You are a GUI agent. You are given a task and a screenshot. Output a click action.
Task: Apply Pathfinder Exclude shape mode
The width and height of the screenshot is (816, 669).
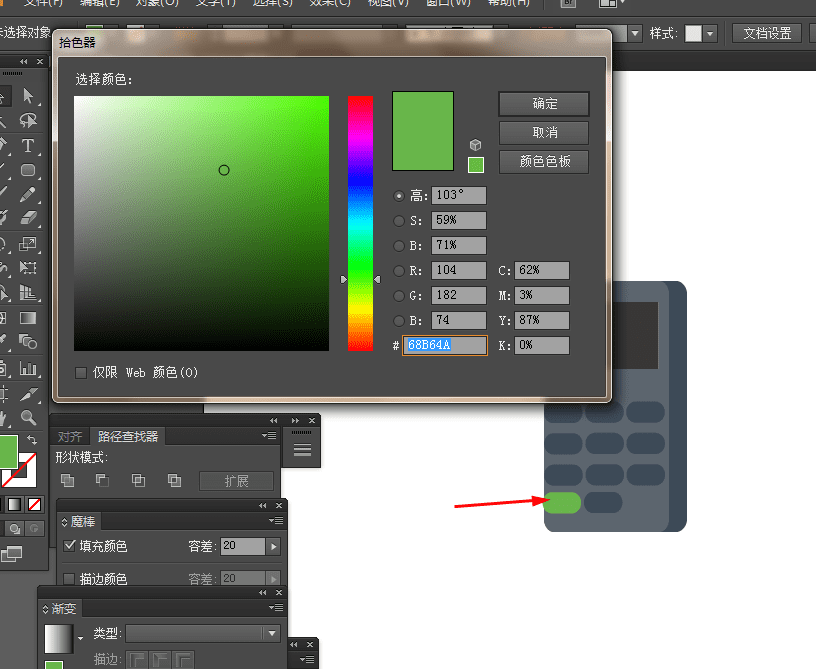pos(174,480)
